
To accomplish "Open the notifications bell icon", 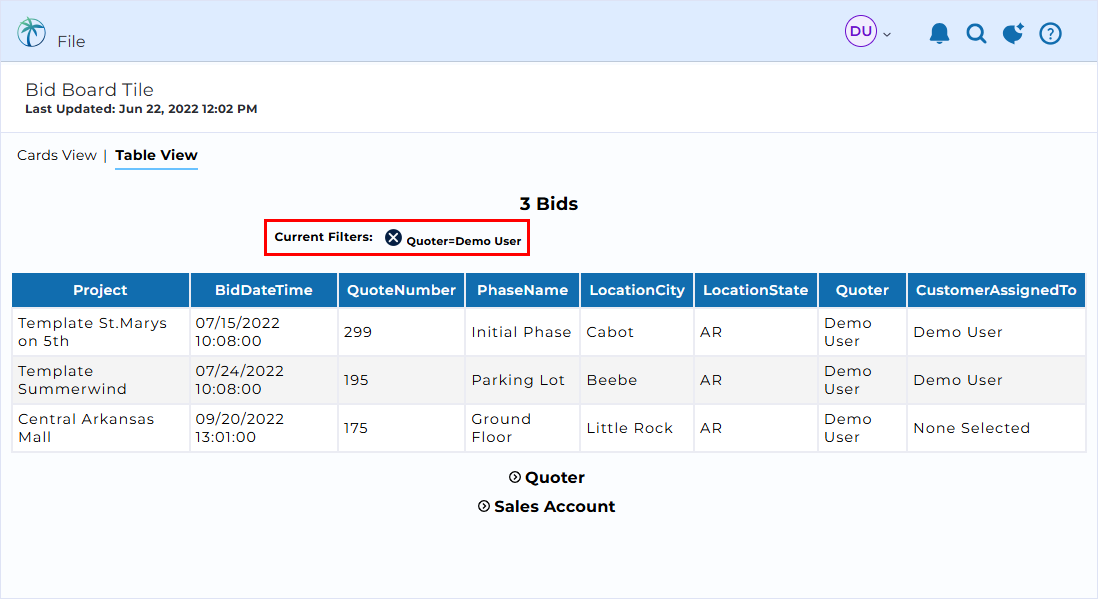I will coord(939,33).
